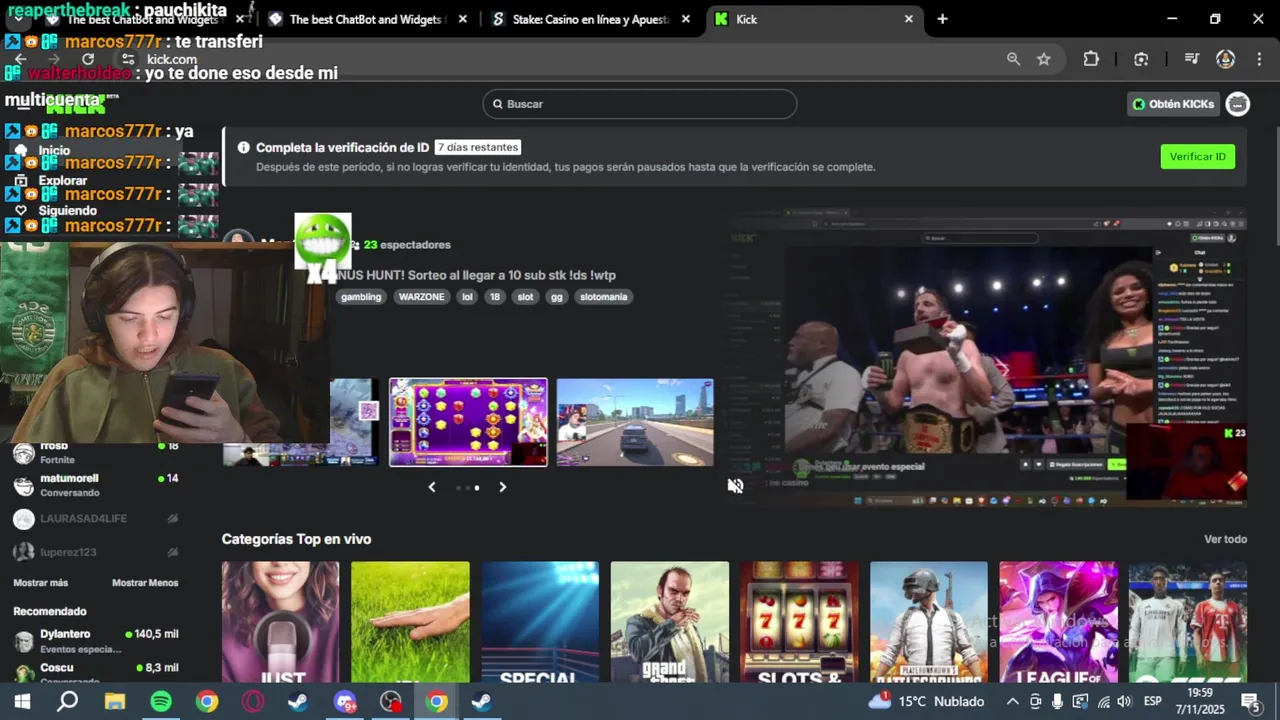The width and height of the screenshot is (1280, 720).
Task: Open Windows taskbar search
Action: pyautogui.click(x=68, y=702)
